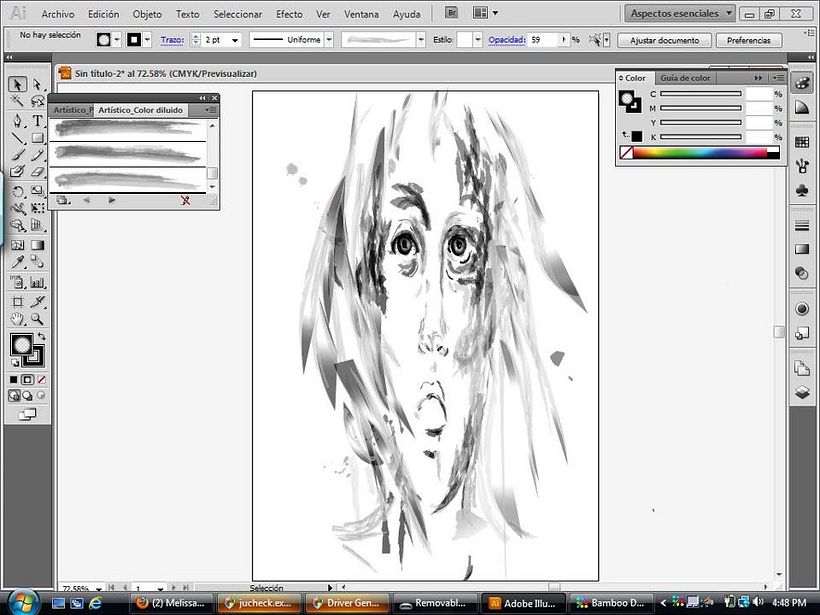This screenshot has width=820, height=615.
Task: Open the Swatches panel icon in dock
Action: [x=801, y=142]
